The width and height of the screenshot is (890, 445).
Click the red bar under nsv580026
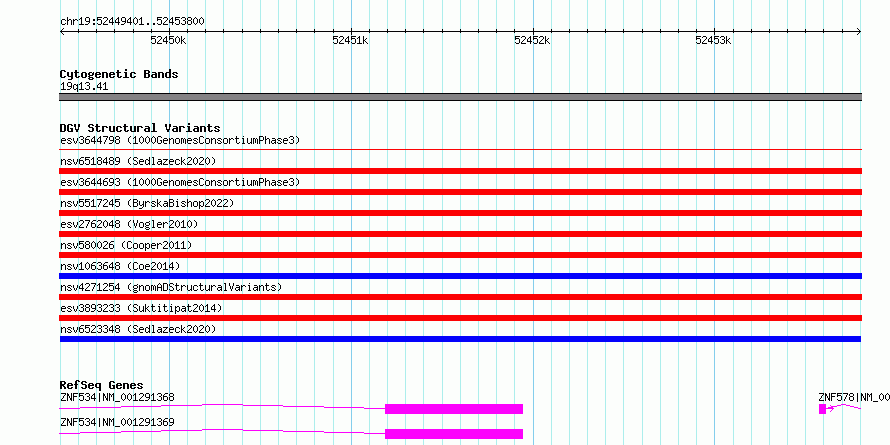(460, 255)
